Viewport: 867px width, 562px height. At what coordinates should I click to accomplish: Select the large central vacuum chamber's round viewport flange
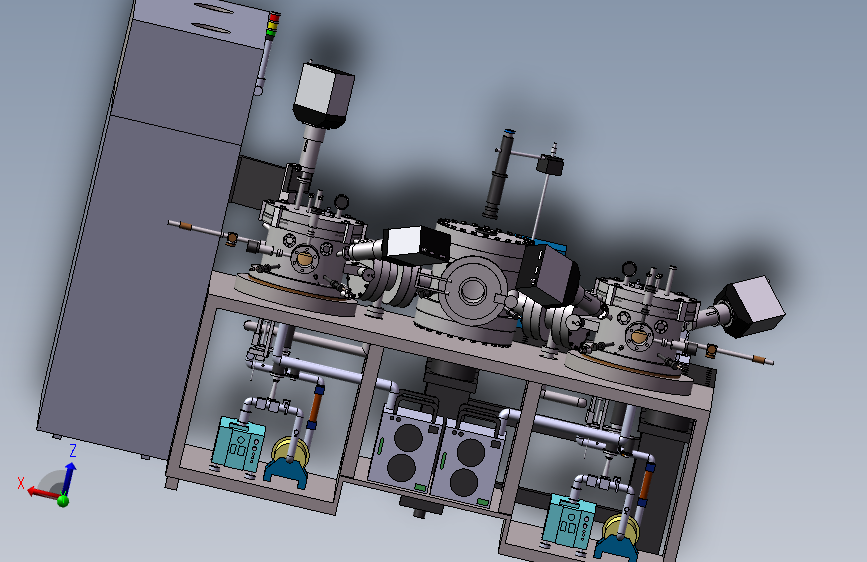pyautogui.click(x=472, y=290)
